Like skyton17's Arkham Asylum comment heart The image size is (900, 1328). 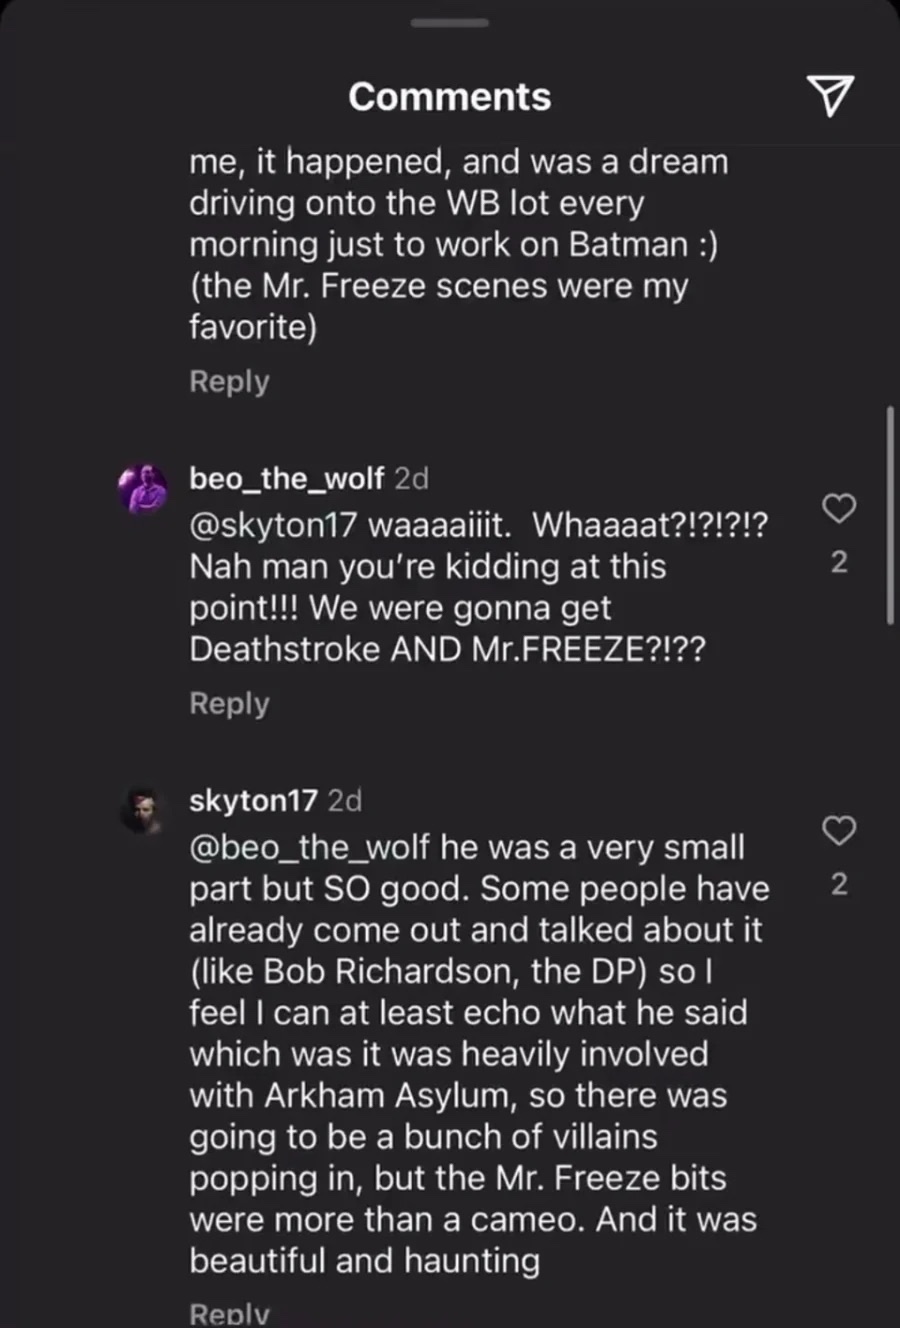(839, 830)
